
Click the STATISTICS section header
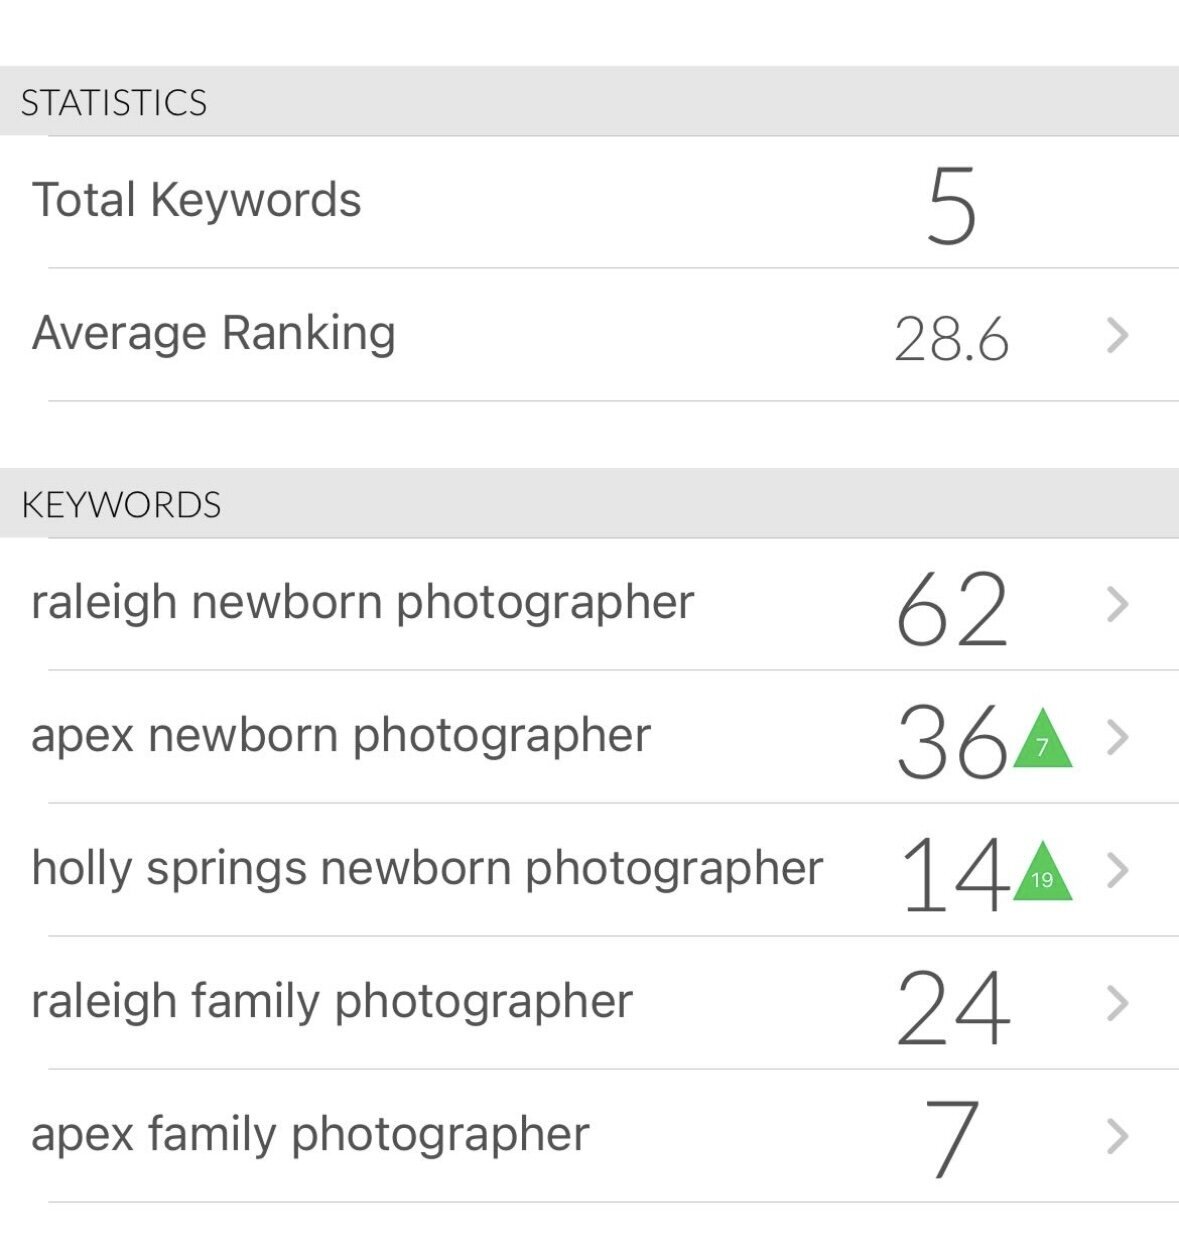click(114, 103)
